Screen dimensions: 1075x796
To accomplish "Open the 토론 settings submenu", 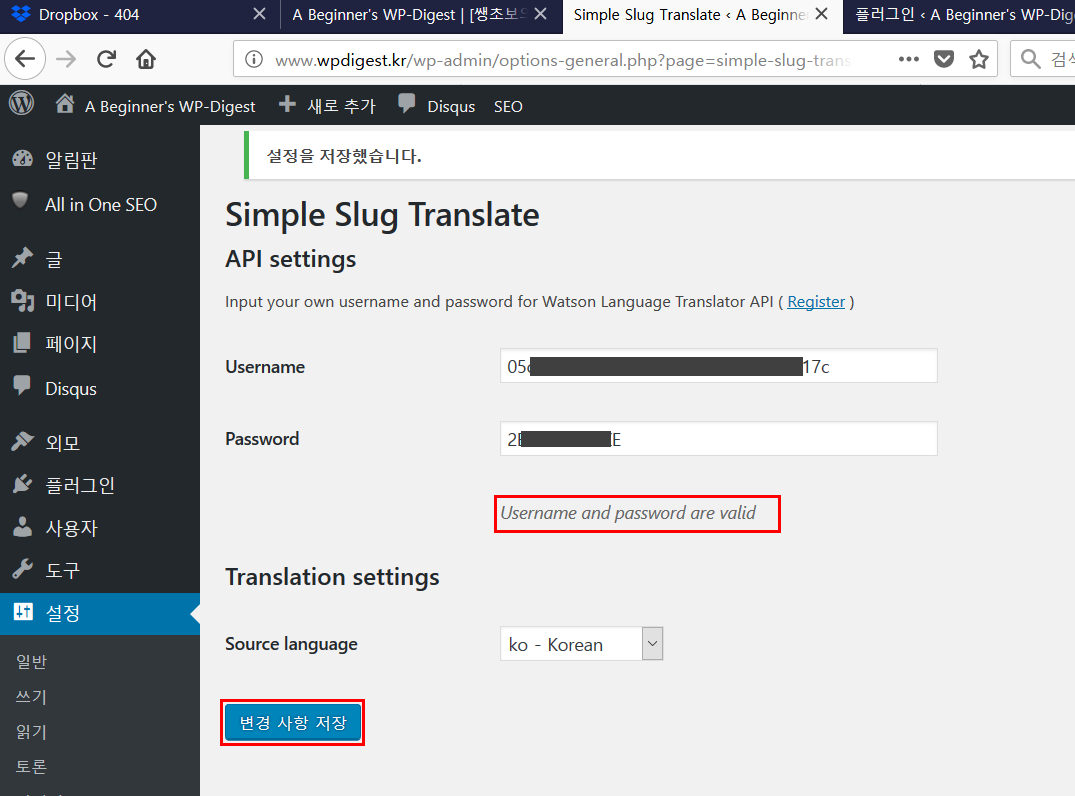I will click(x=32, y=767).
